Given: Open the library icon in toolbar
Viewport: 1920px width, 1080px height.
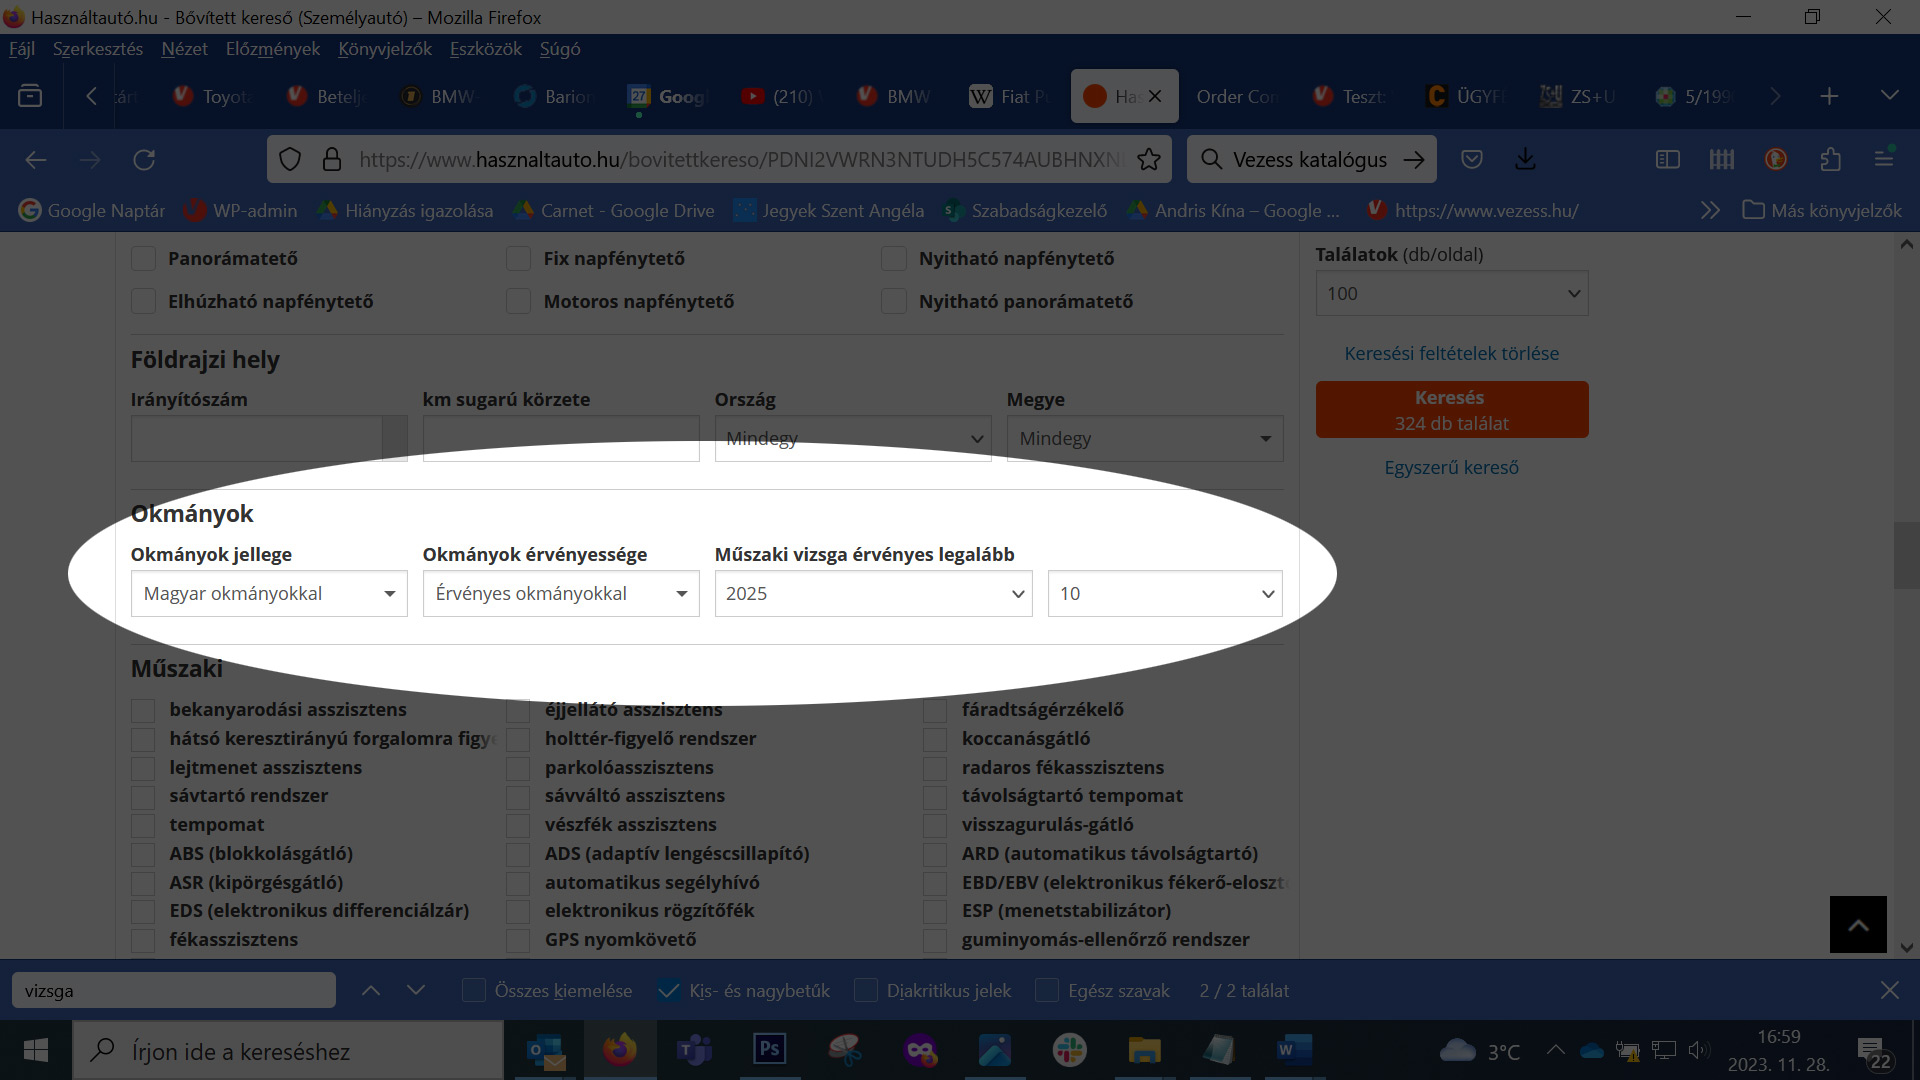Looking at the screenshot, I should click(1722, 159).
